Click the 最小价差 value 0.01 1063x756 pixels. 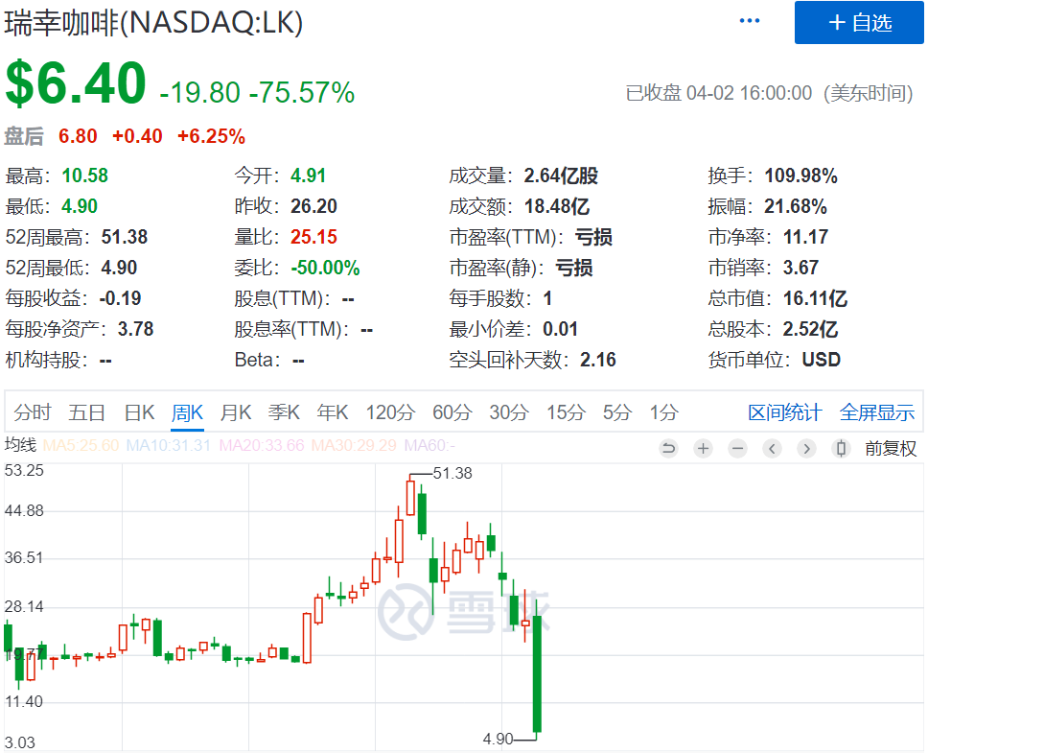(560, 329)
